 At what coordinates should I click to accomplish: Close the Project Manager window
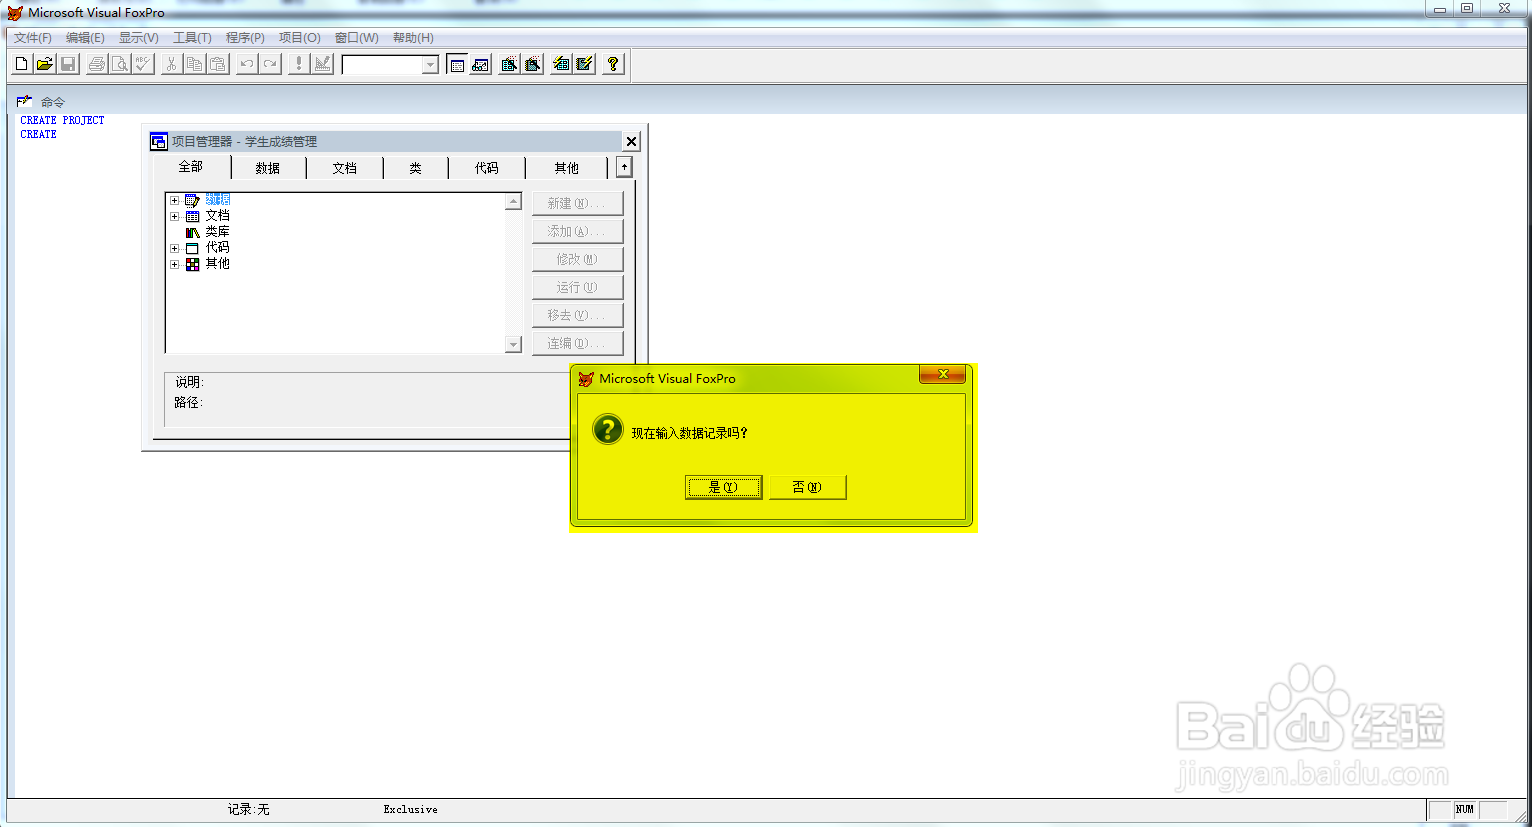(x=631, y=141)
